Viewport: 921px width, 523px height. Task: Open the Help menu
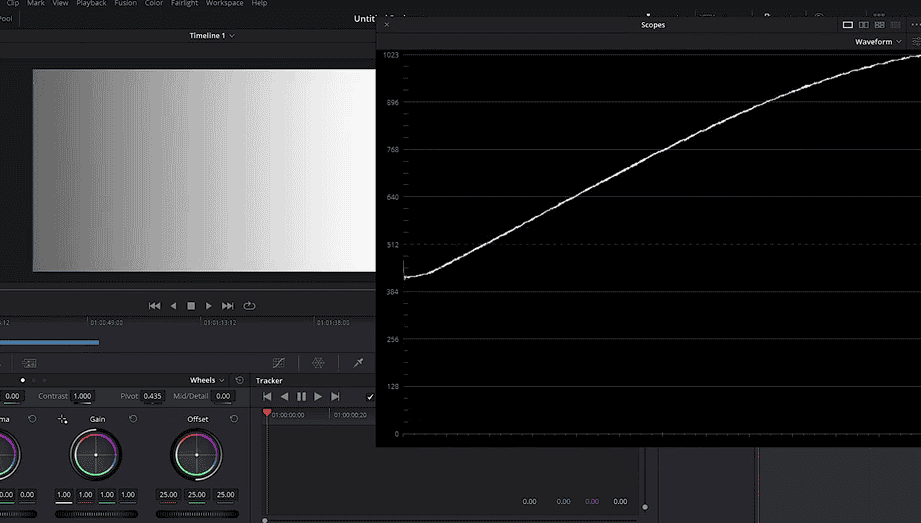(259, 4)
